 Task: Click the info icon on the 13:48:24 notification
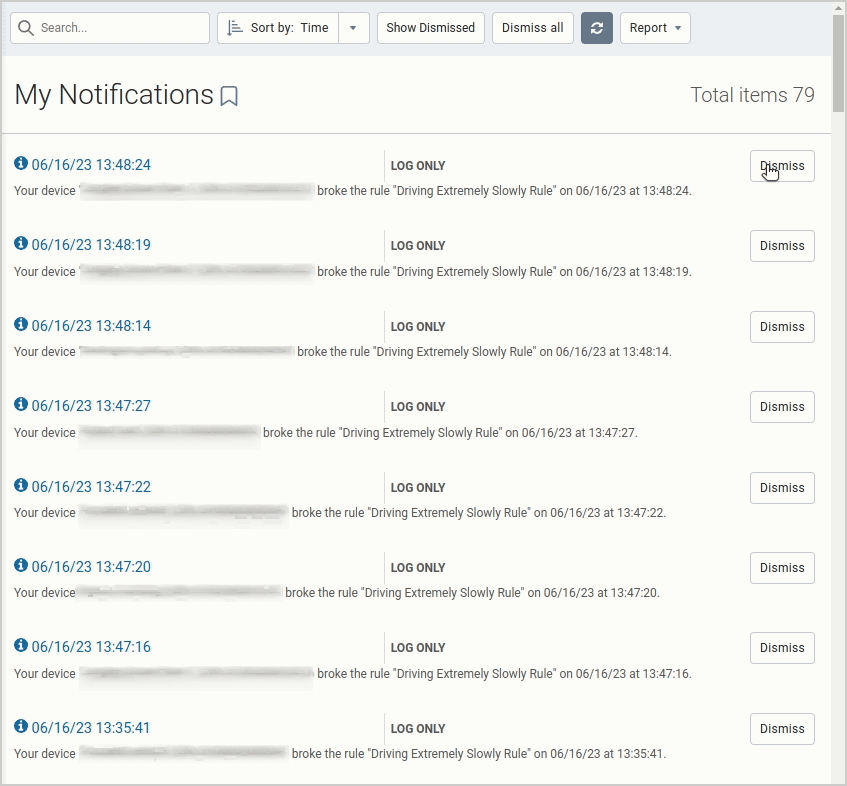click(x=20, y=163)
